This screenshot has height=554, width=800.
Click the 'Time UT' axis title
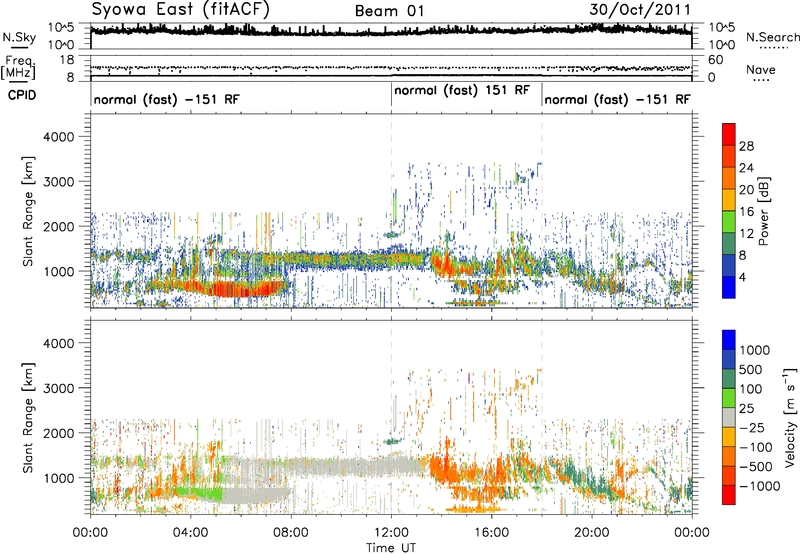[391, 548]
